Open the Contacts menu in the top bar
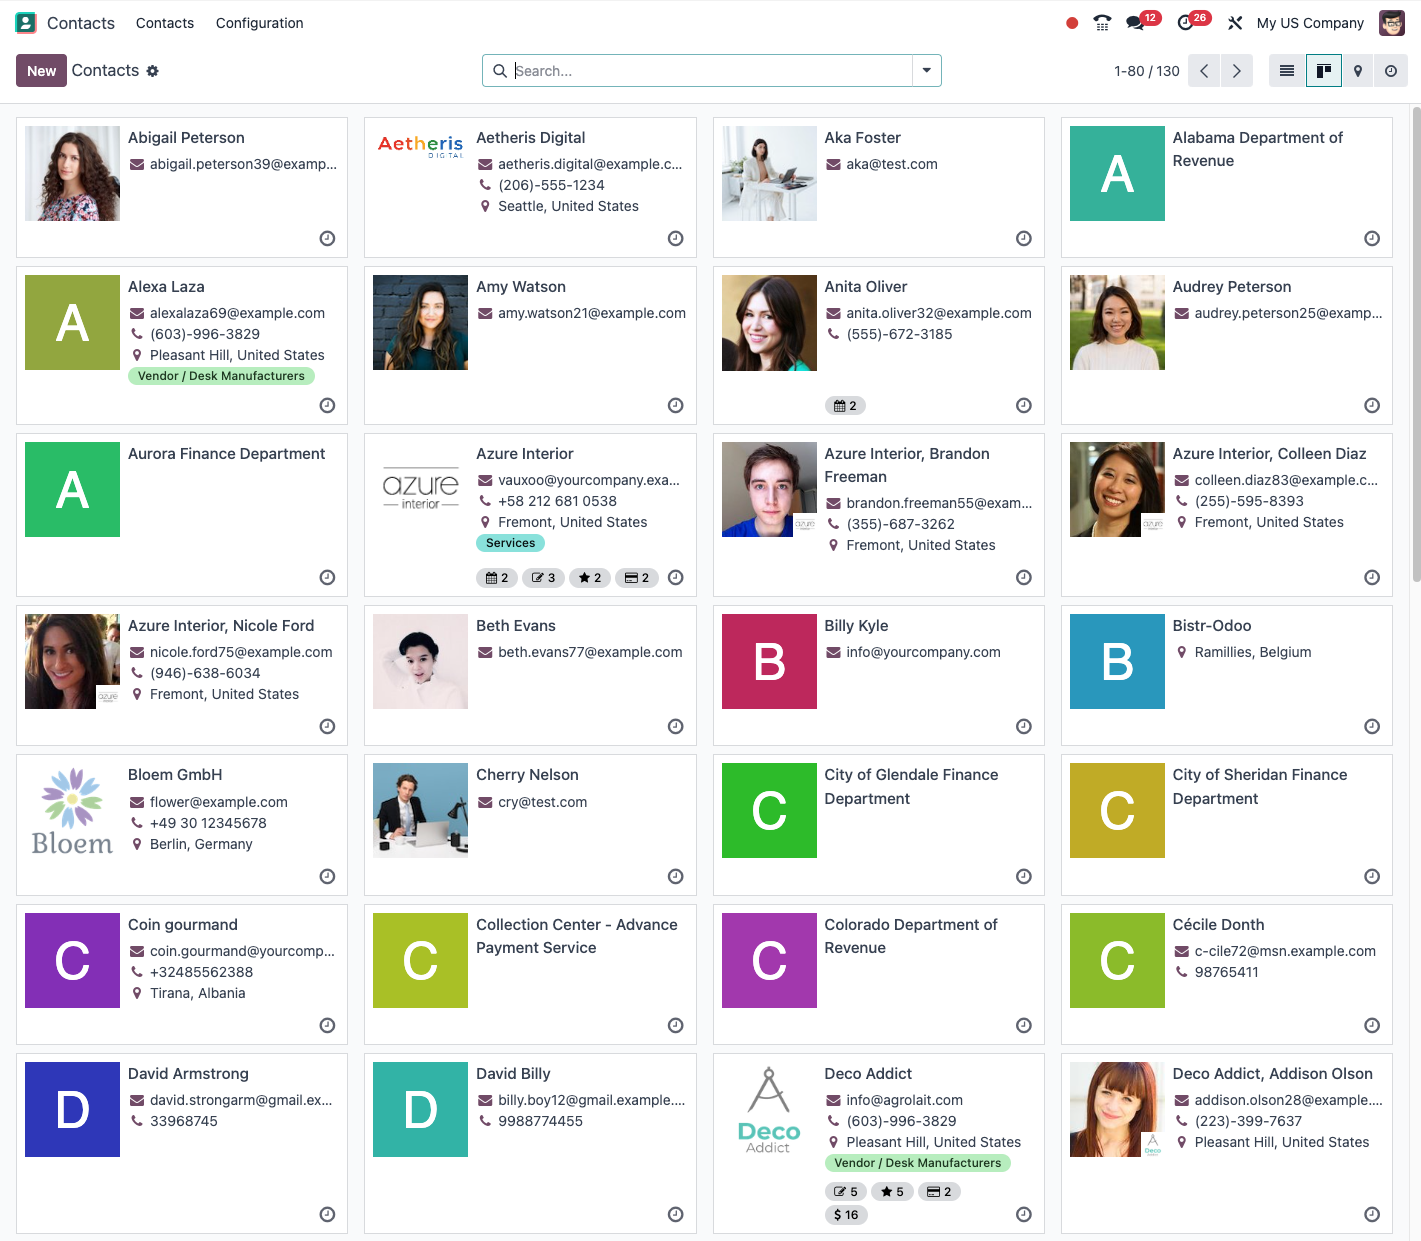The image size is (1421, 1241). tap(165, 23)
